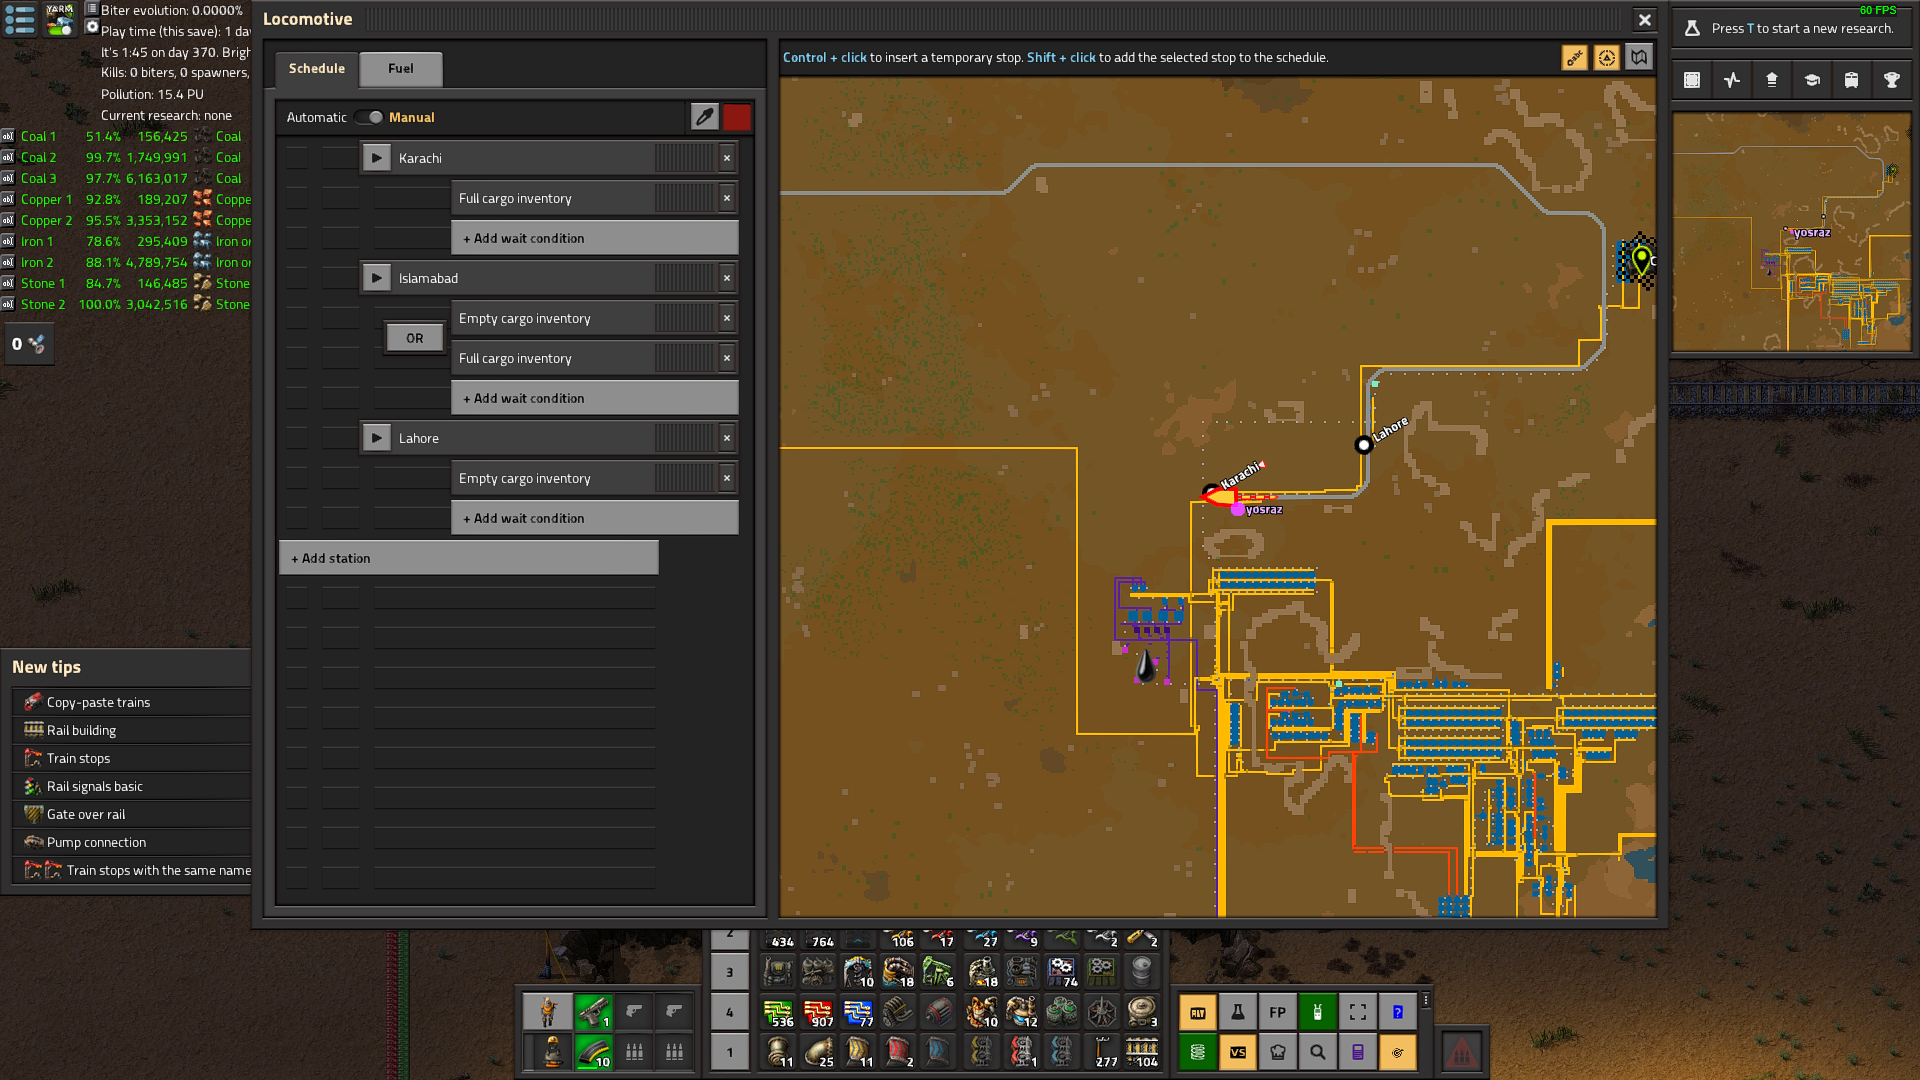Click the magnifier search shortcut
Viewport: 1920px width, 1080px height.
tap(1318, 1052)
